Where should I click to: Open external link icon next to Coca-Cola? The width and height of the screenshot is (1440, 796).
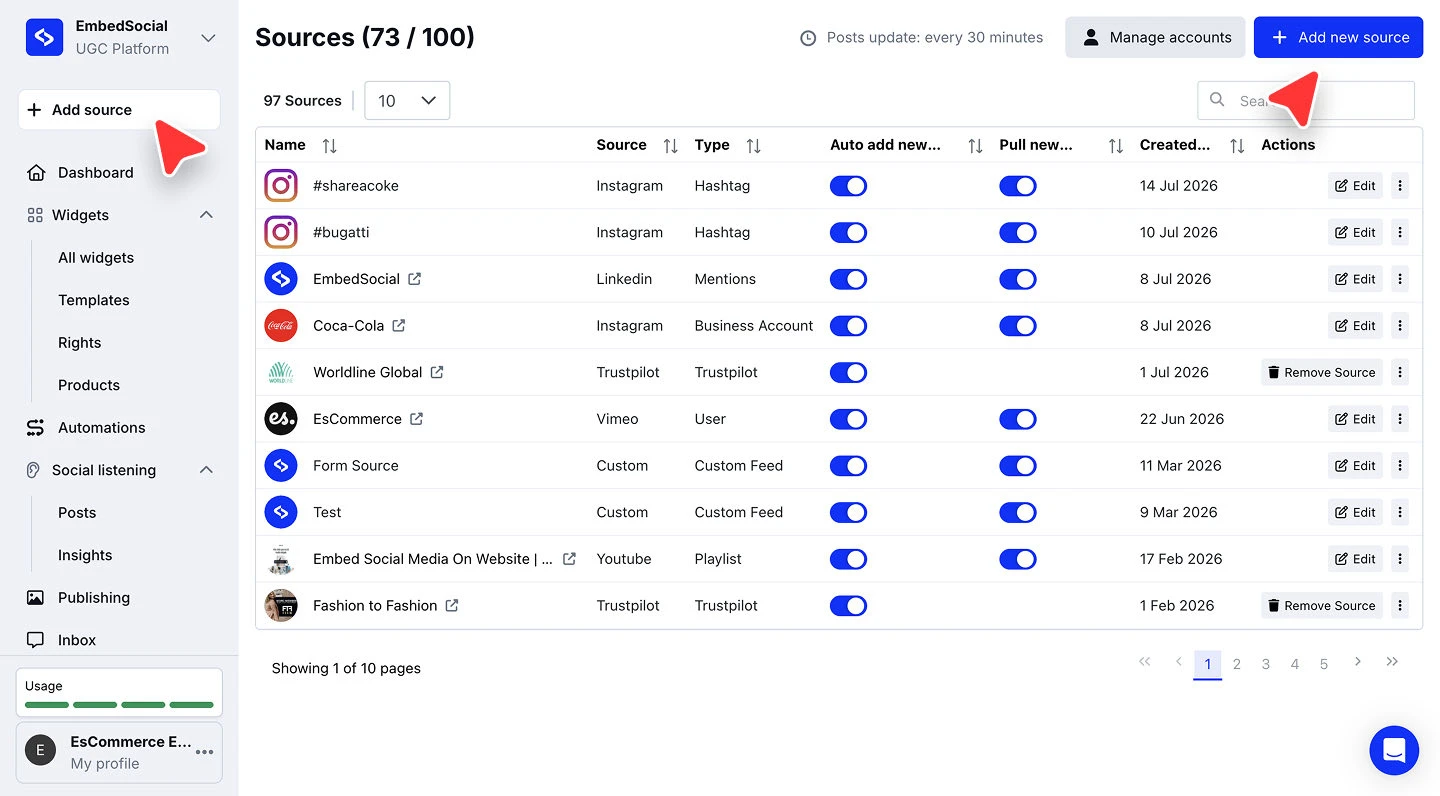pos(399,325)
